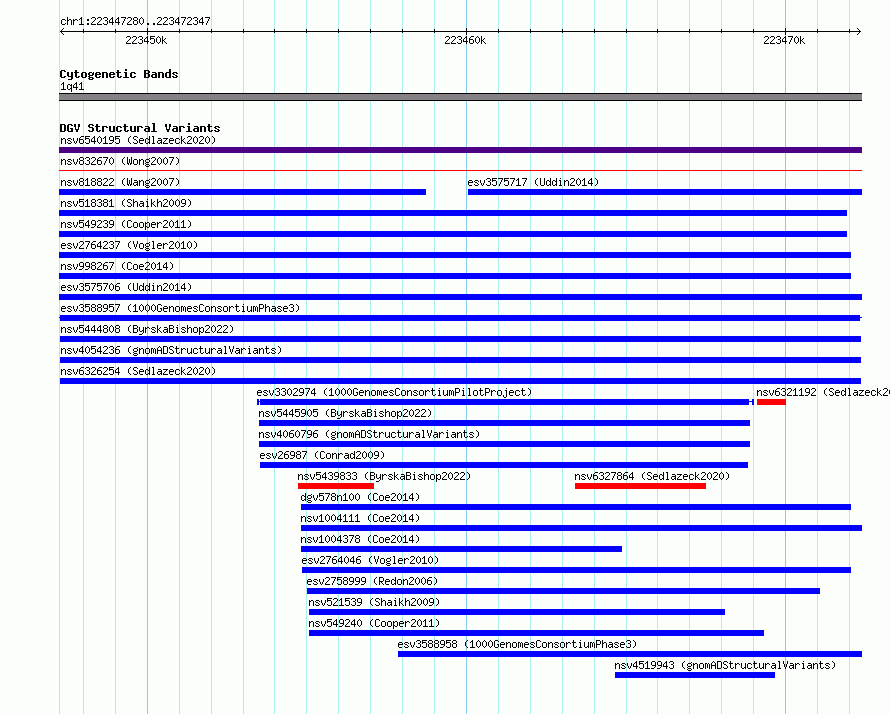Click nsv4519943 (gnomADStructuralVariants) label

point(725,665)
